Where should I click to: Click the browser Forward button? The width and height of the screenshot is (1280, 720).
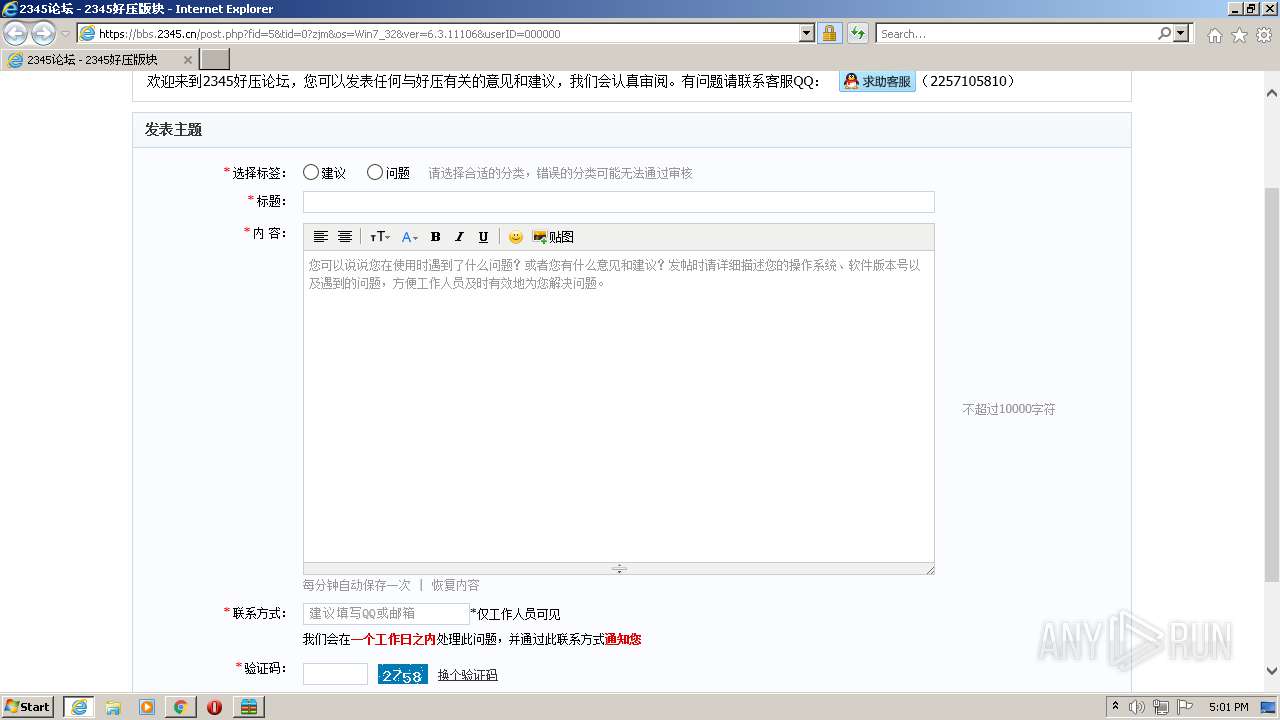point(43,33)
